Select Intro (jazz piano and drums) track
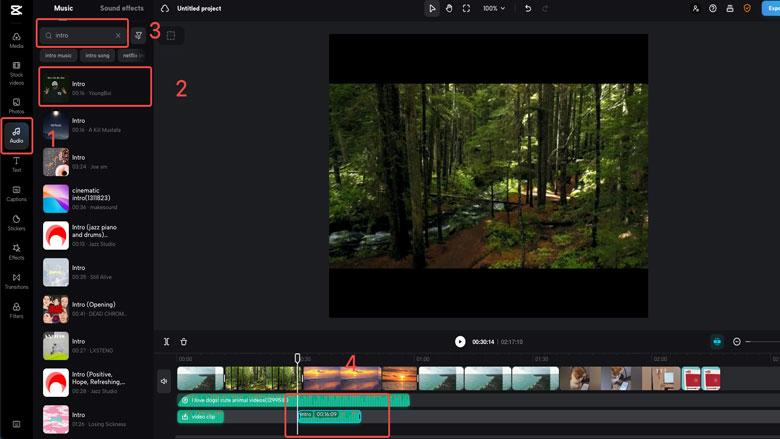 click(x=95, y=236)
